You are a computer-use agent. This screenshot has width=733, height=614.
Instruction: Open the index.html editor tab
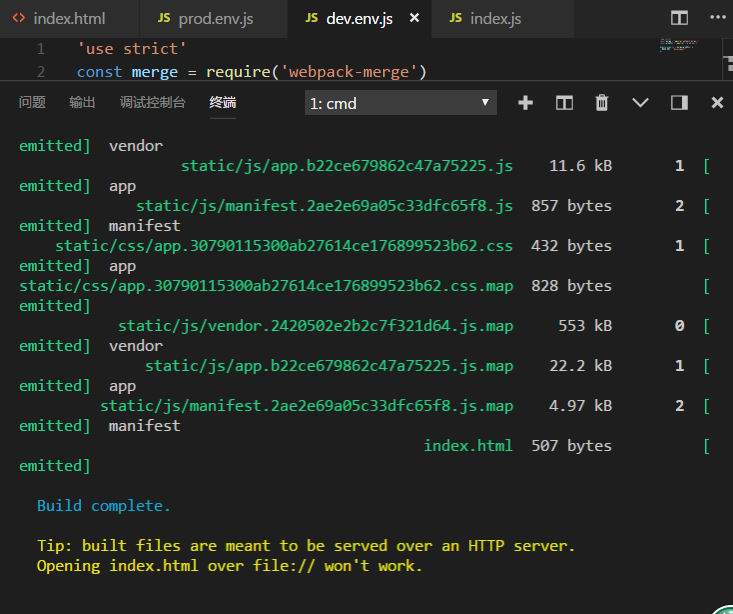69,19
